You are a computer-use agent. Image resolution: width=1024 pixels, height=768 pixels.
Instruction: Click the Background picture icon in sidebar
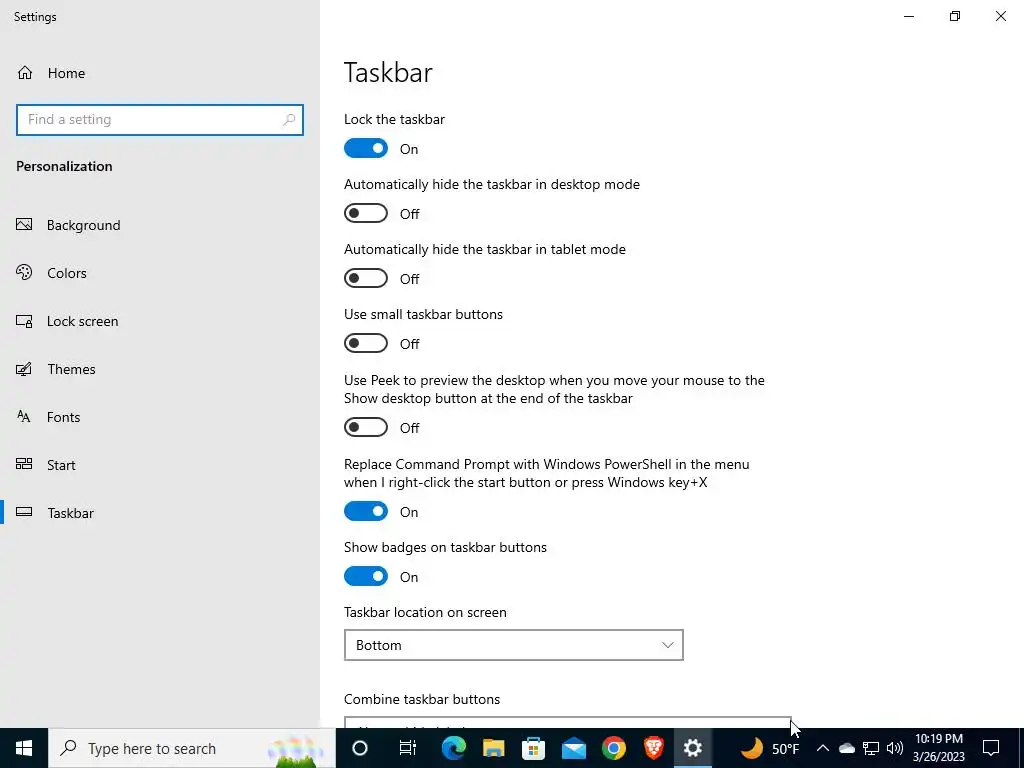24,225
